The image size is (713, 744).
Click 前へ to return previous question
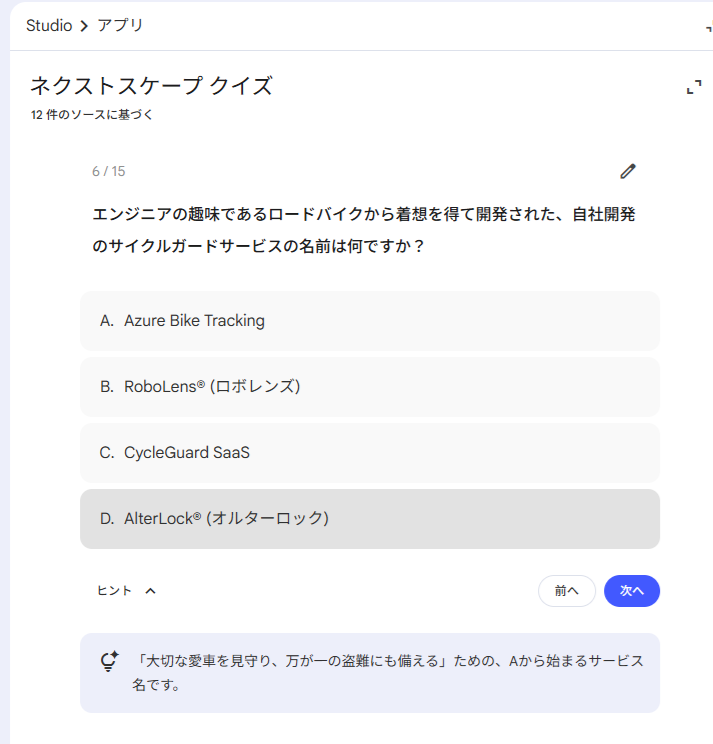click(x=566, y=591)
